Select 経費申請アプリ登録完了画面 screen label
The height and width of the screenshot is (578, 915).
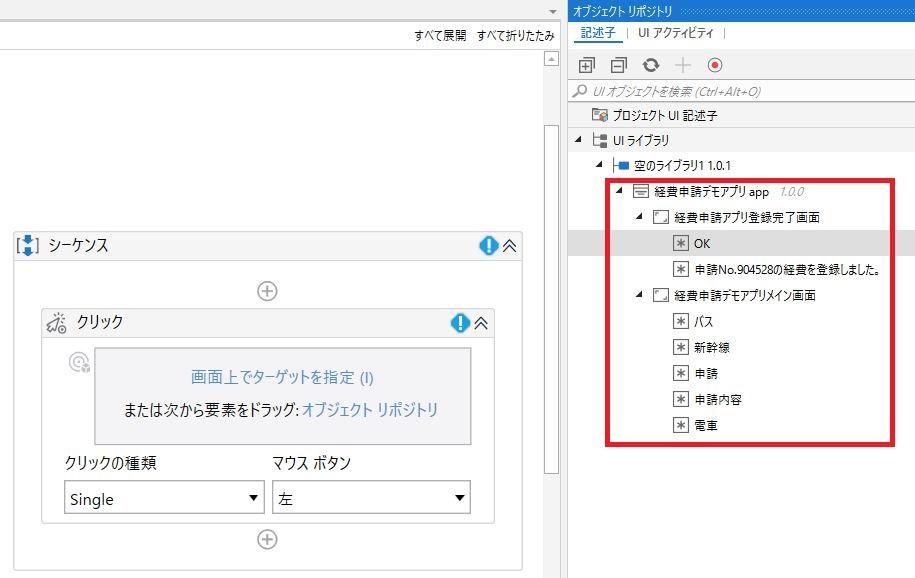[x=747, y=218]
